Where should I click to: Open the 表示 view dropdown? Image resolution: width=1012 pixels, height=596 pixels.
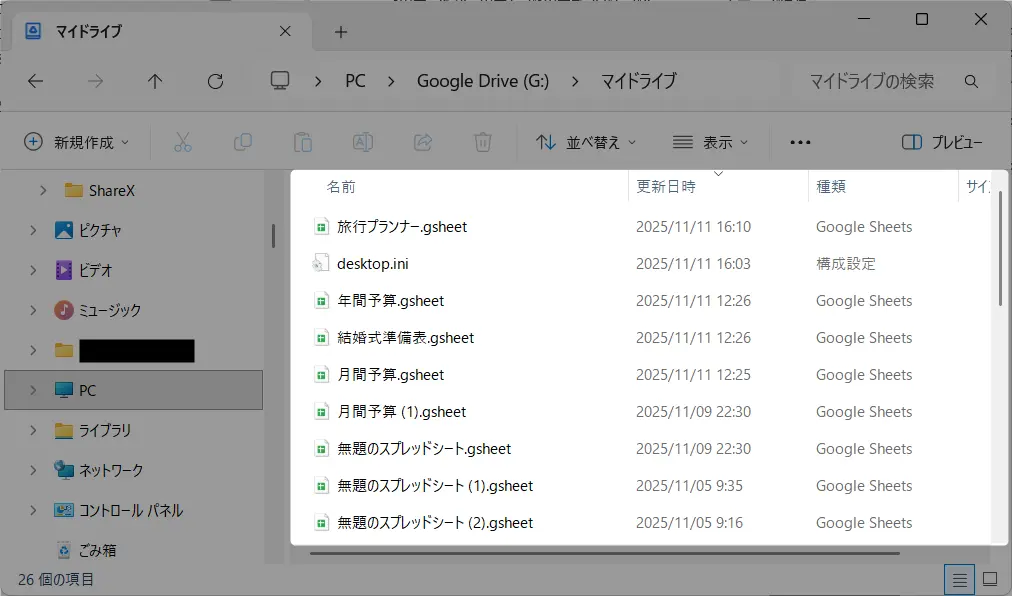click(710, 142)
